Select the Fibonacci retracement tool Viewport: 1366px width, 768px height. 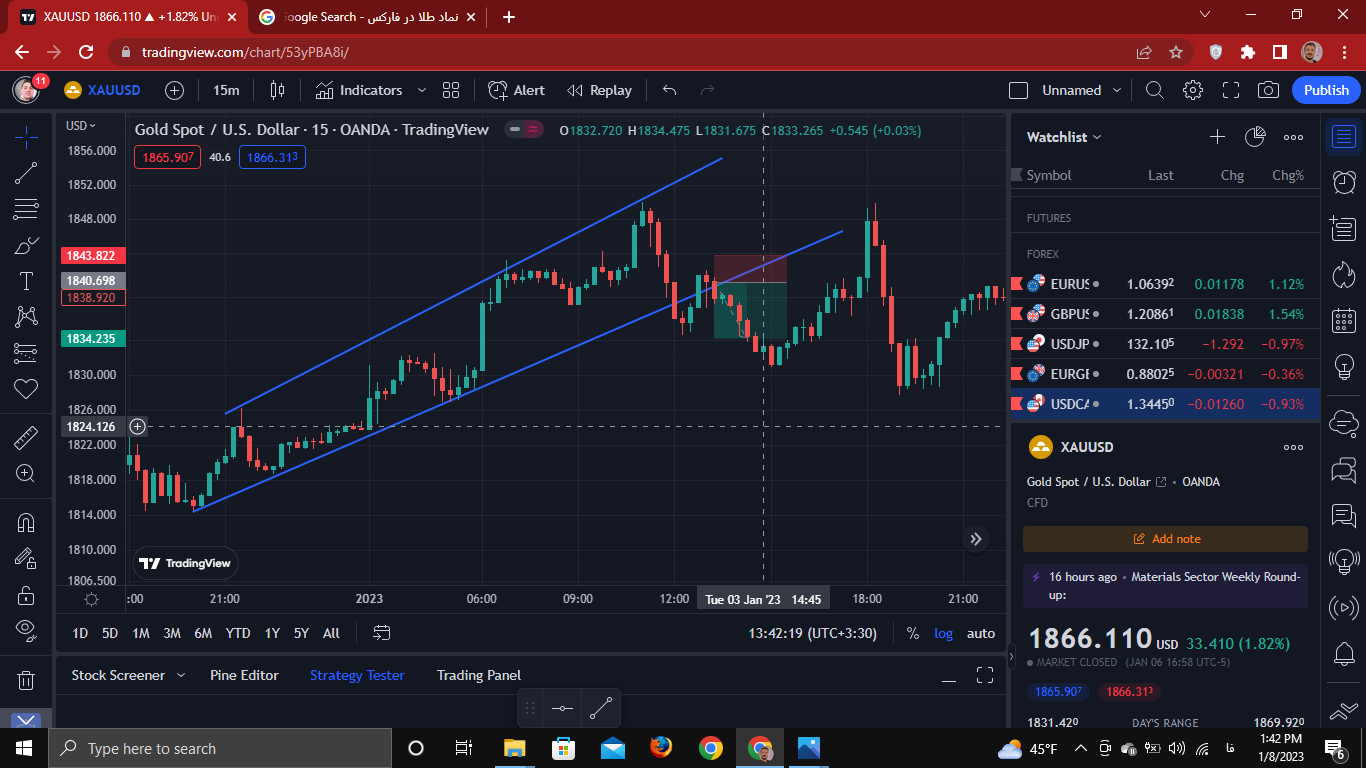(x=26, y=209)
